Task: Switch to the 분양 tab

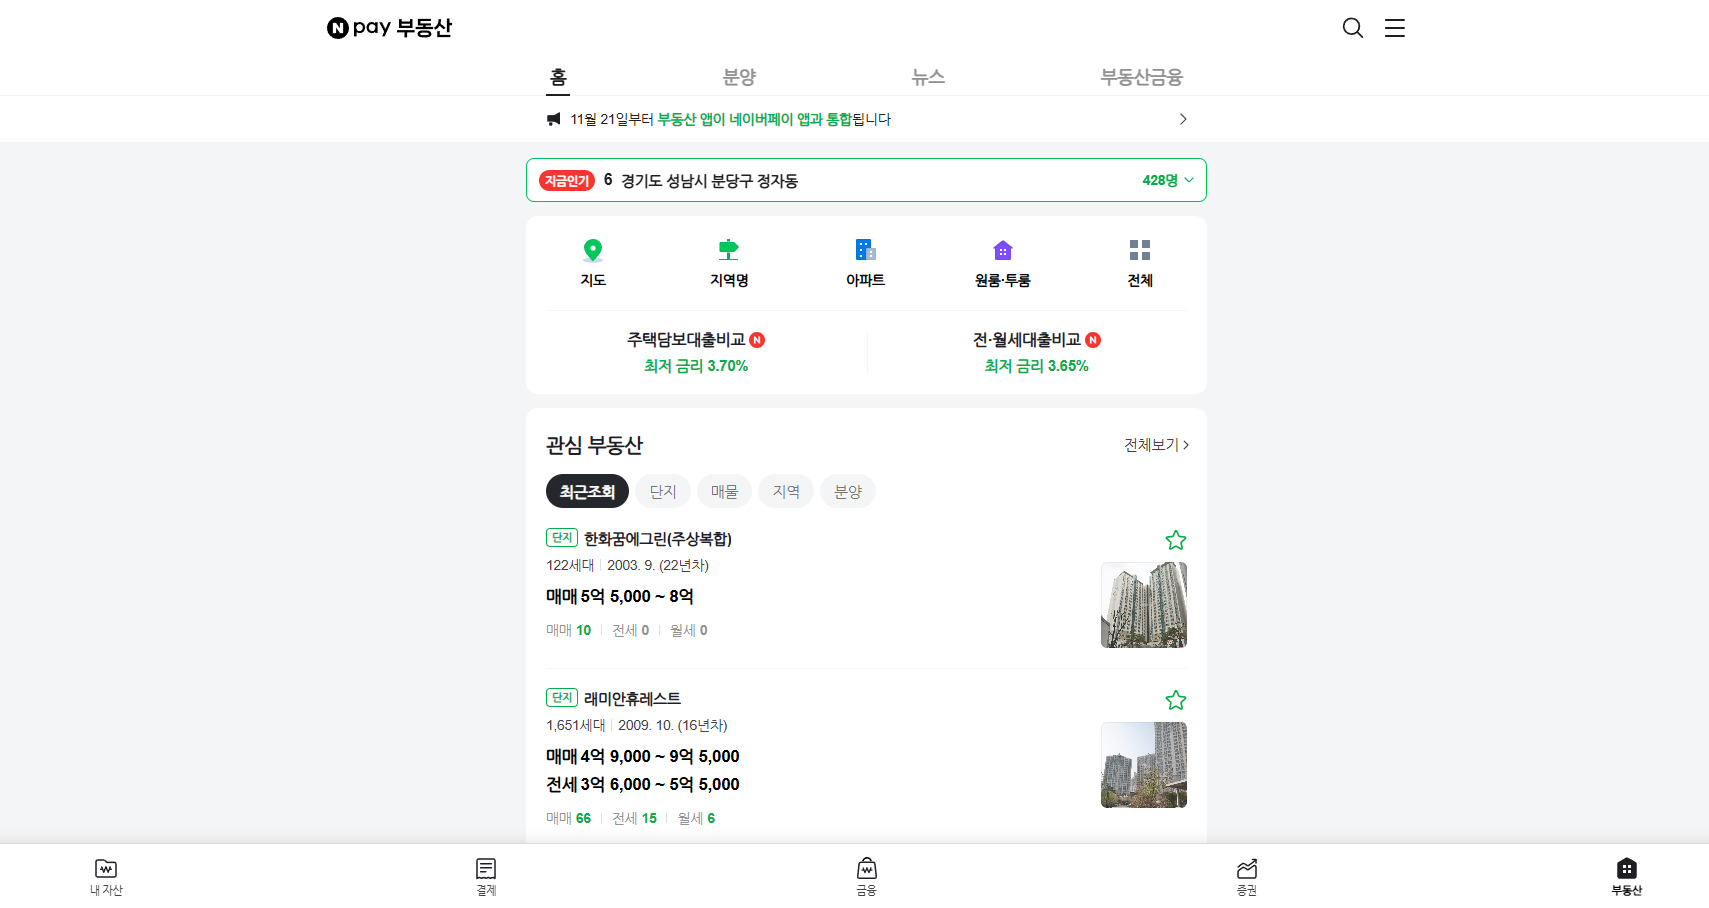Action: coord(738,76)
